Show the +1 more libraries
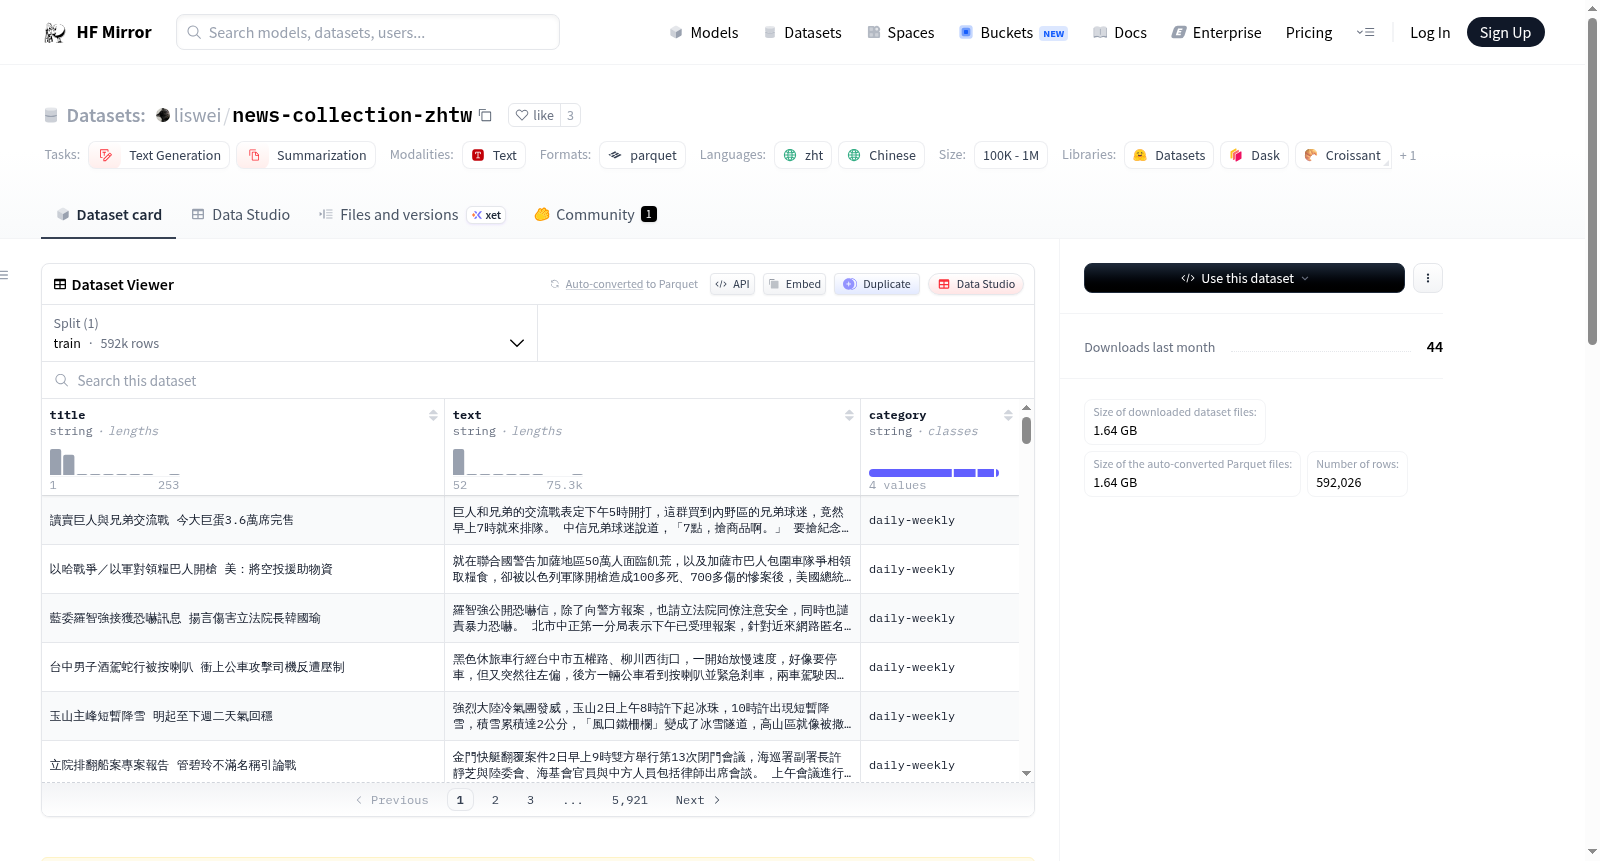Image resolution: width=1600 pixels, height=861 pixels. (x=1407, y=155)
